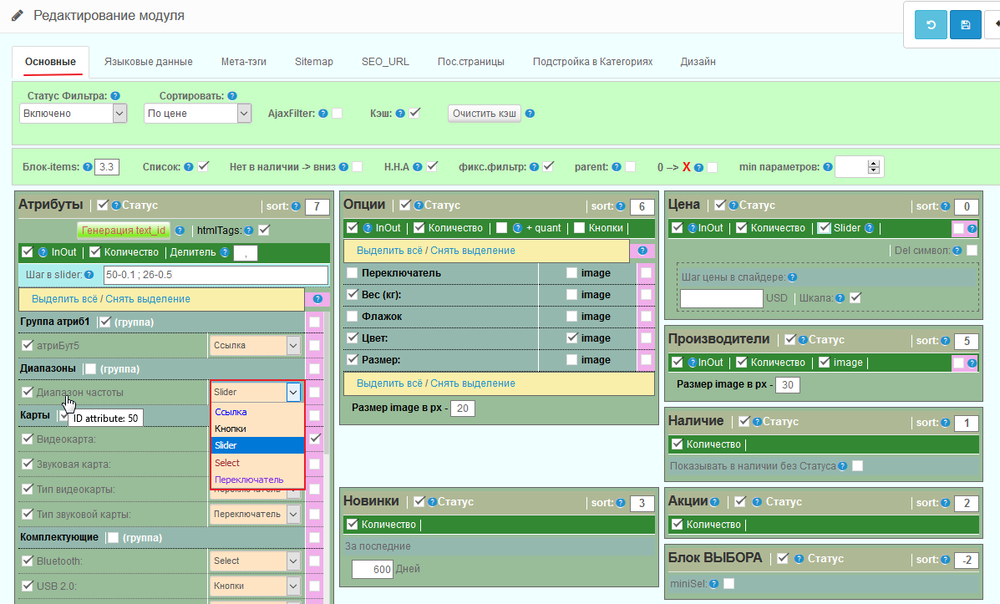1000x604 pixels.
Task: Click the Шаг в slider input field
Action: [216, 275]
